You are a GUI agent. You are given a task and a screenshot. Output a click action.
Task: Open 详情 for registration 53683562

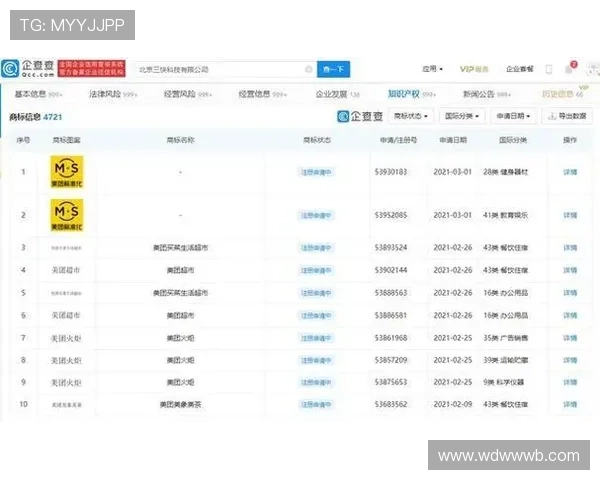pyautogui.click(x=570, y=405)
